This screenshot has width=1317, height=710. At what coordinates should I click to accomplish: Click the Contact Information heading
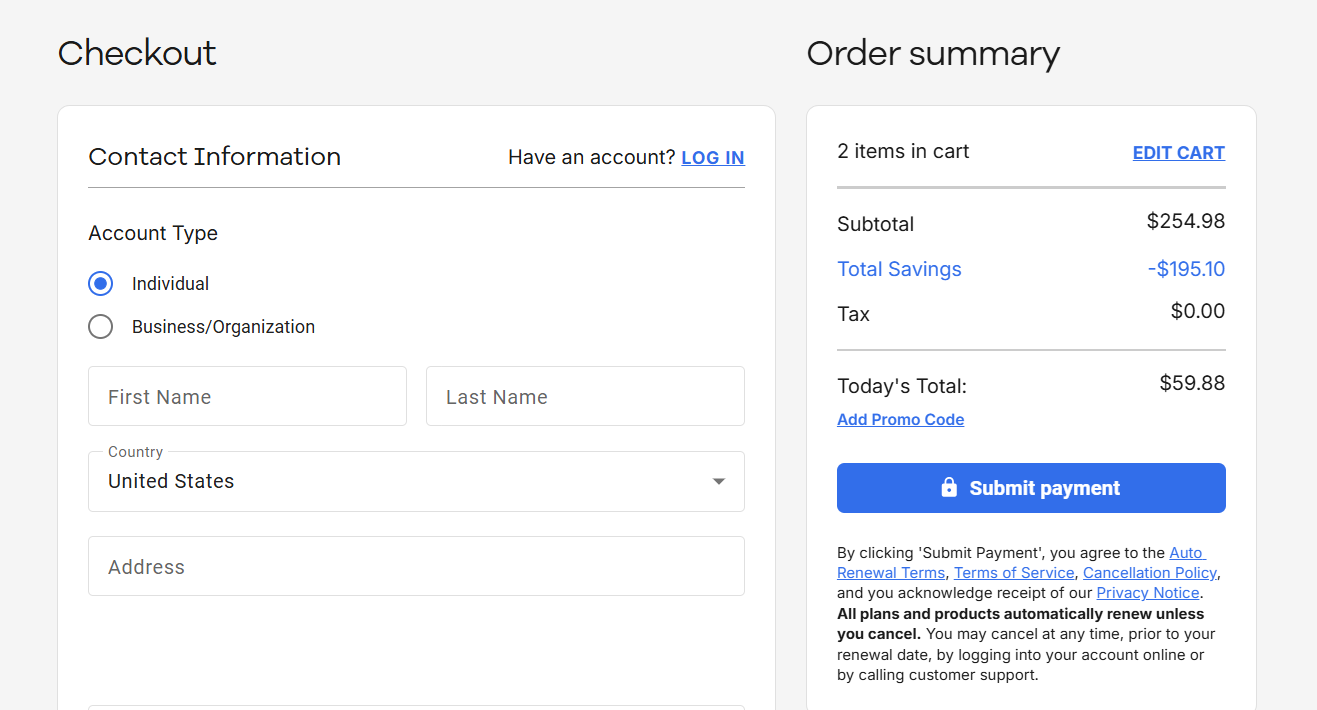tap(215, 157)
